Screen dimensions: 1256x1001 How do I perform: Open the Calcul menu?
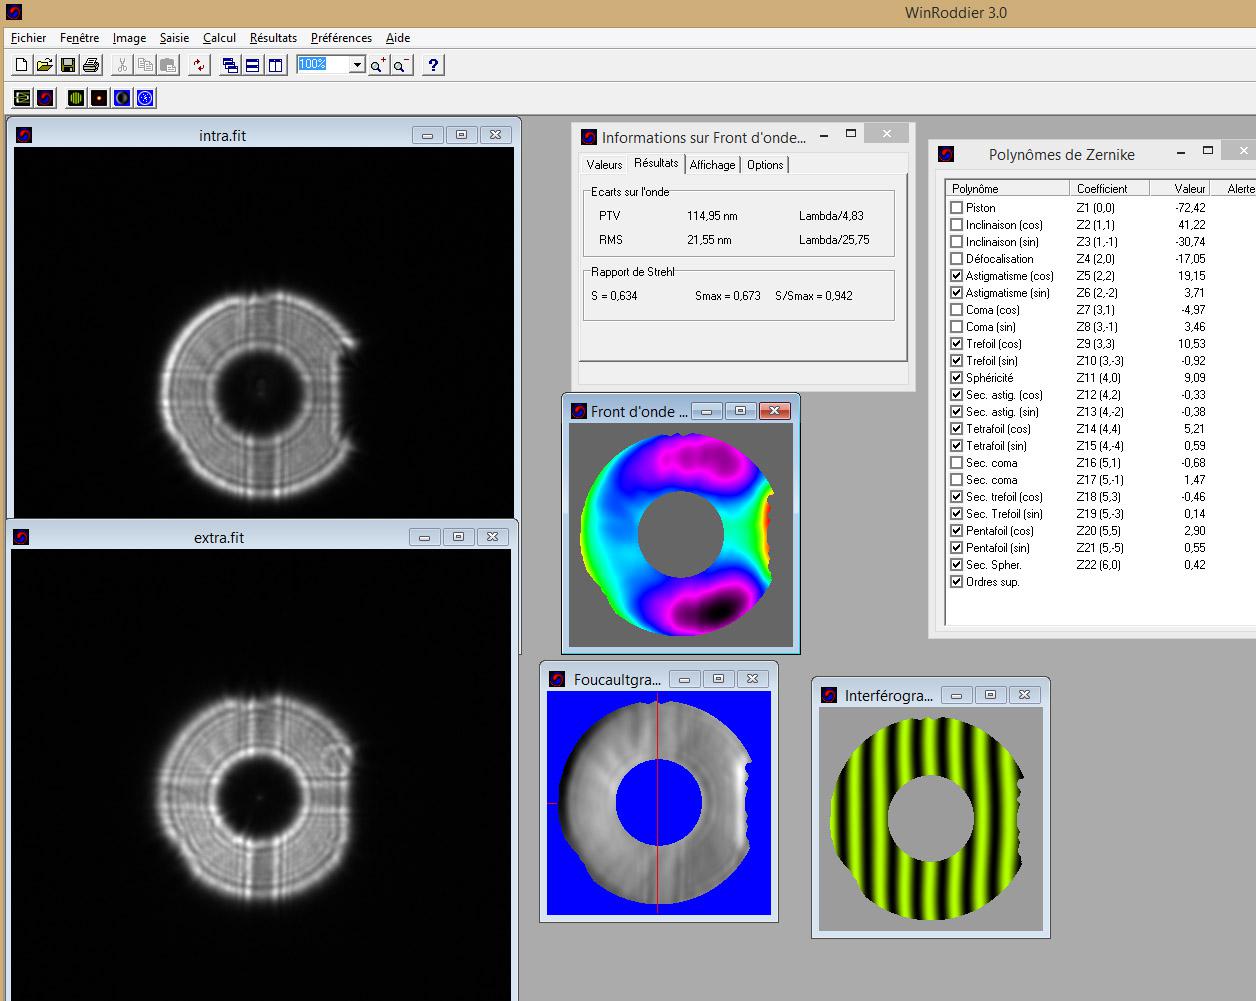pos(219,38)
